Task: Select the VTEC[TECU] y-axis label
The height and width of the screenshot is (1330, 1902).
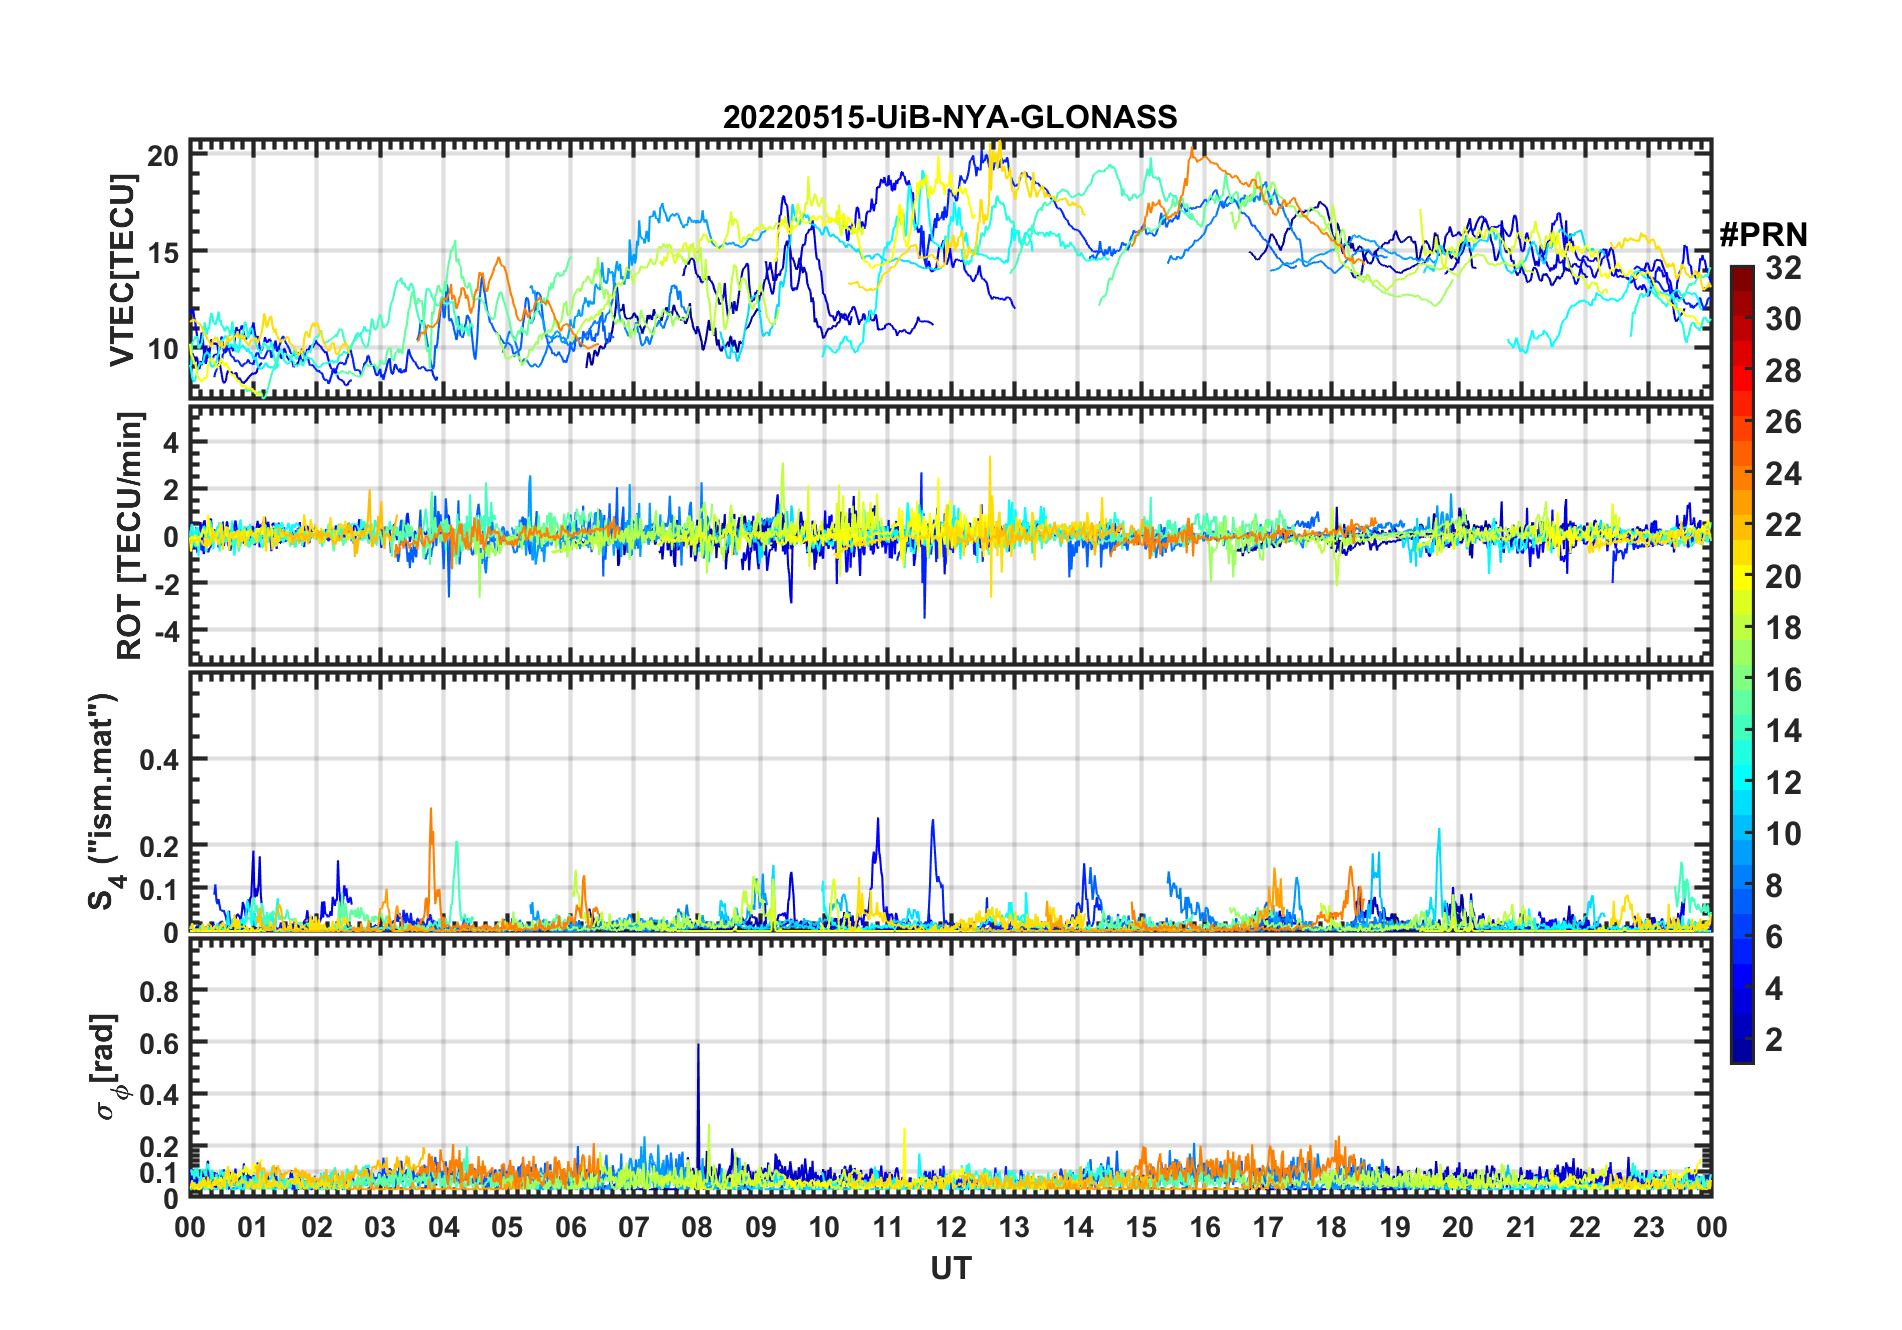Action: tap(122, 269)
